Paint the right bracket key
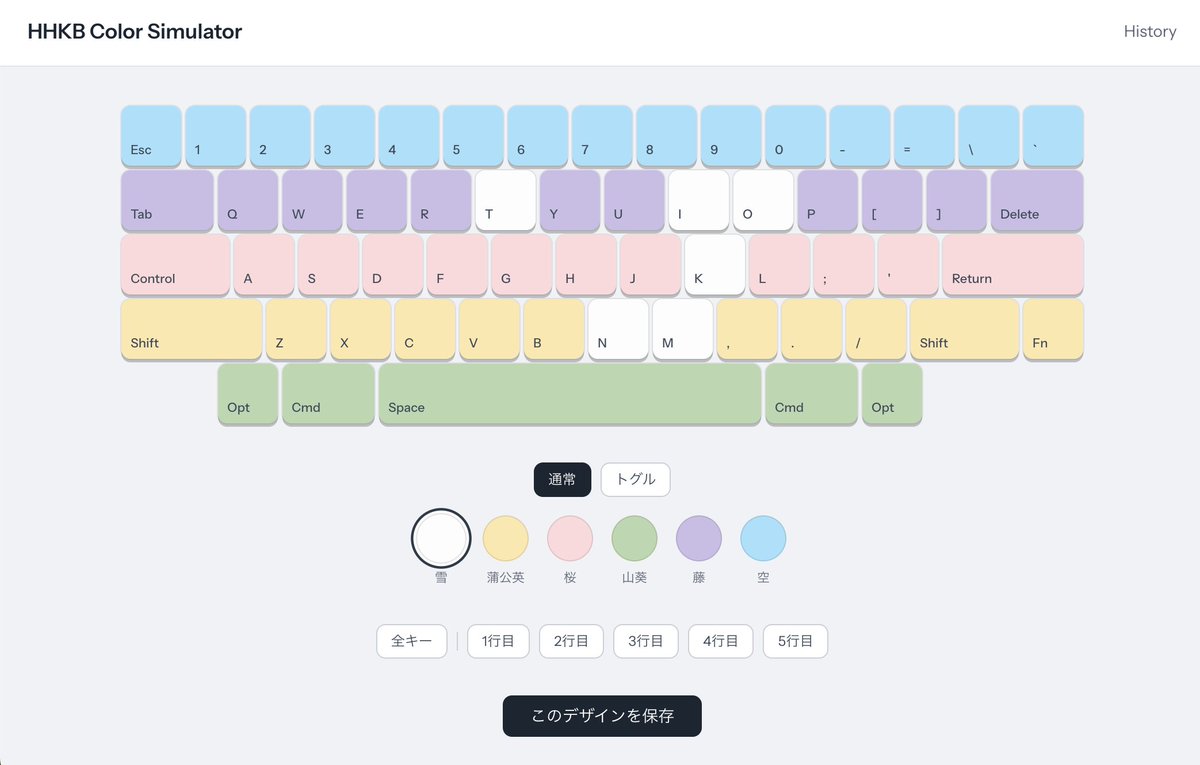 coord(957,200)
